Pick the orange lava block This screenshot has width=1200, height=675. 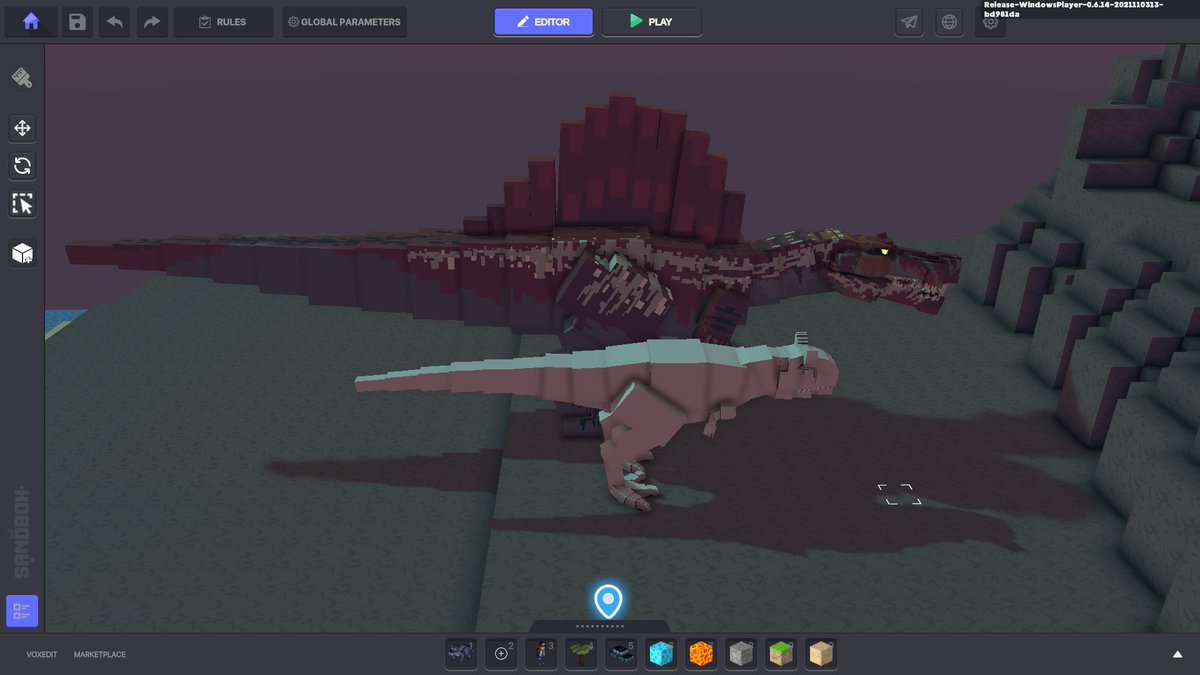tap(701, 654)
